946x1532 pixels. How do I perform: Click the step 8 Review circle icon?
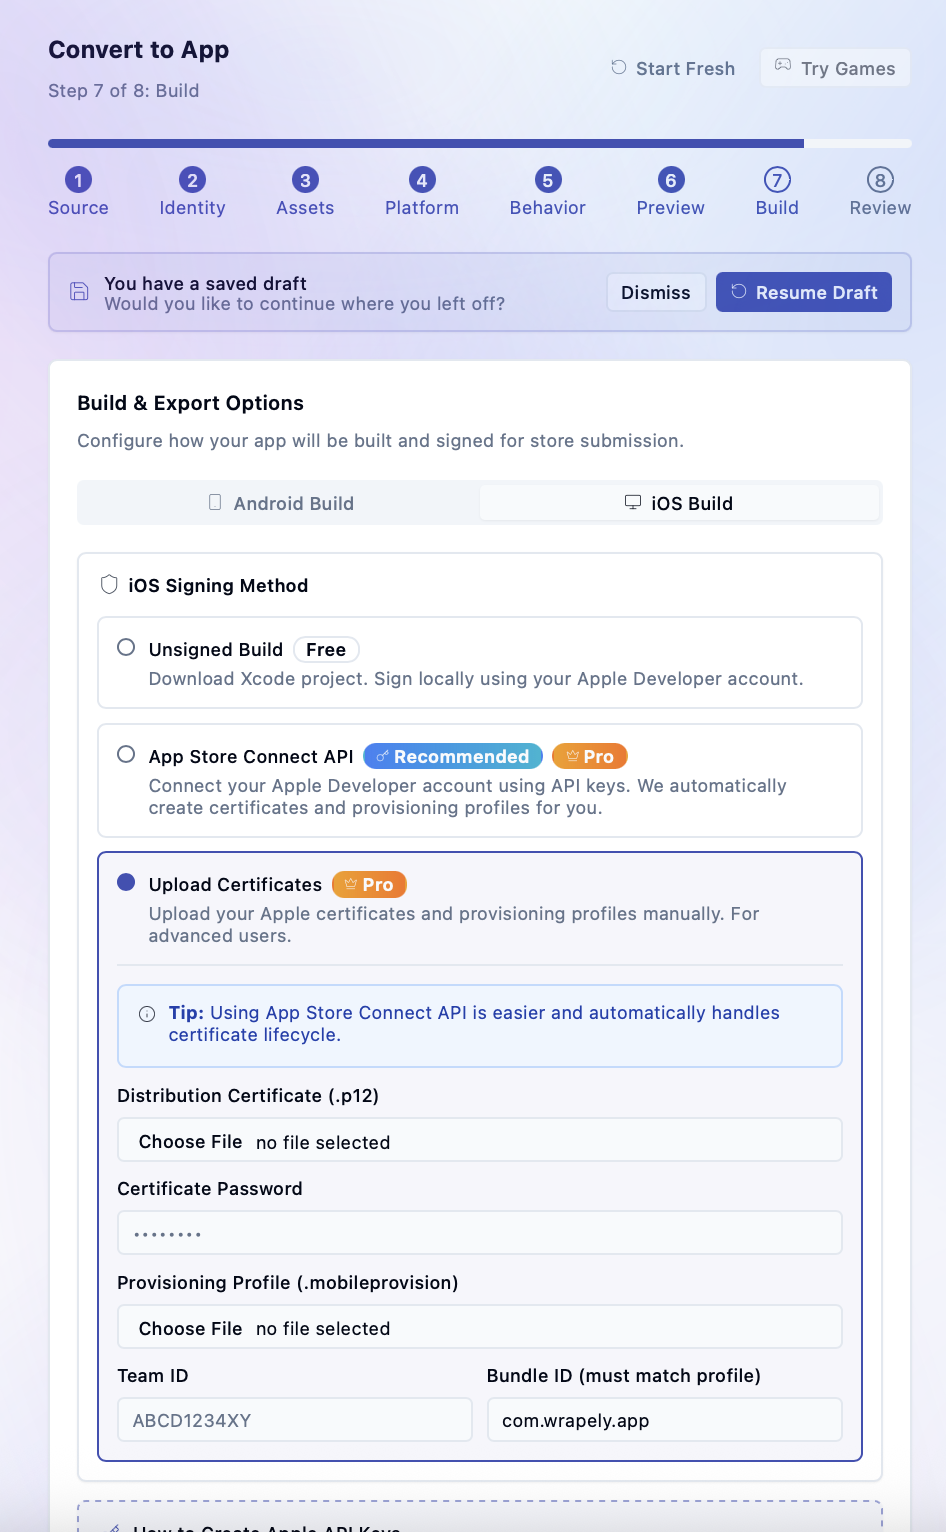[x=879, y=181]
